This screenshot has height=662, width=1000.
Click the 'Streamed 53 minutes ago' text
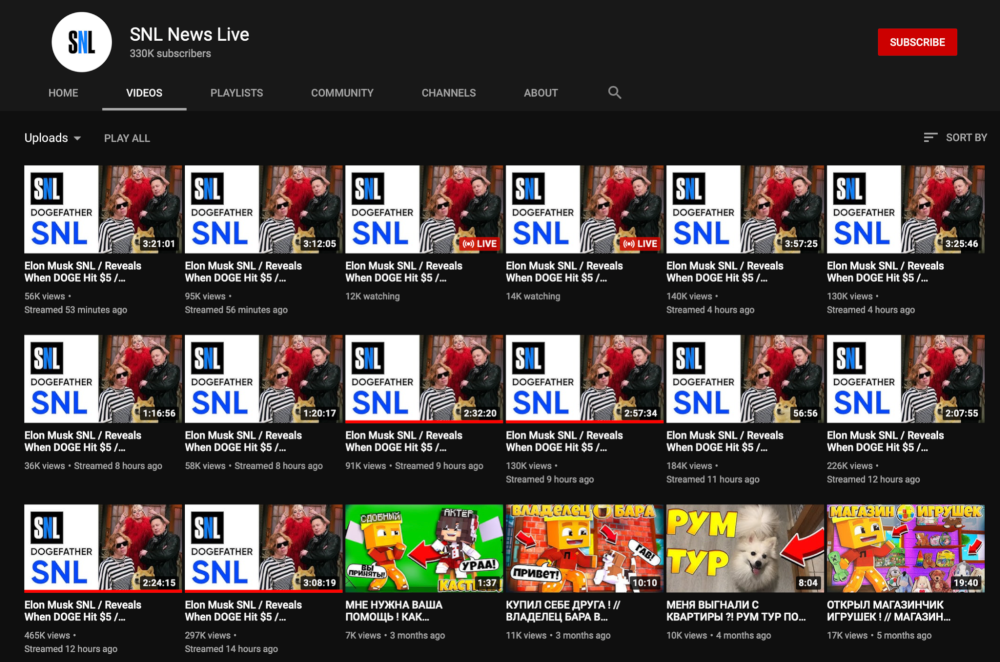(76, 310)
